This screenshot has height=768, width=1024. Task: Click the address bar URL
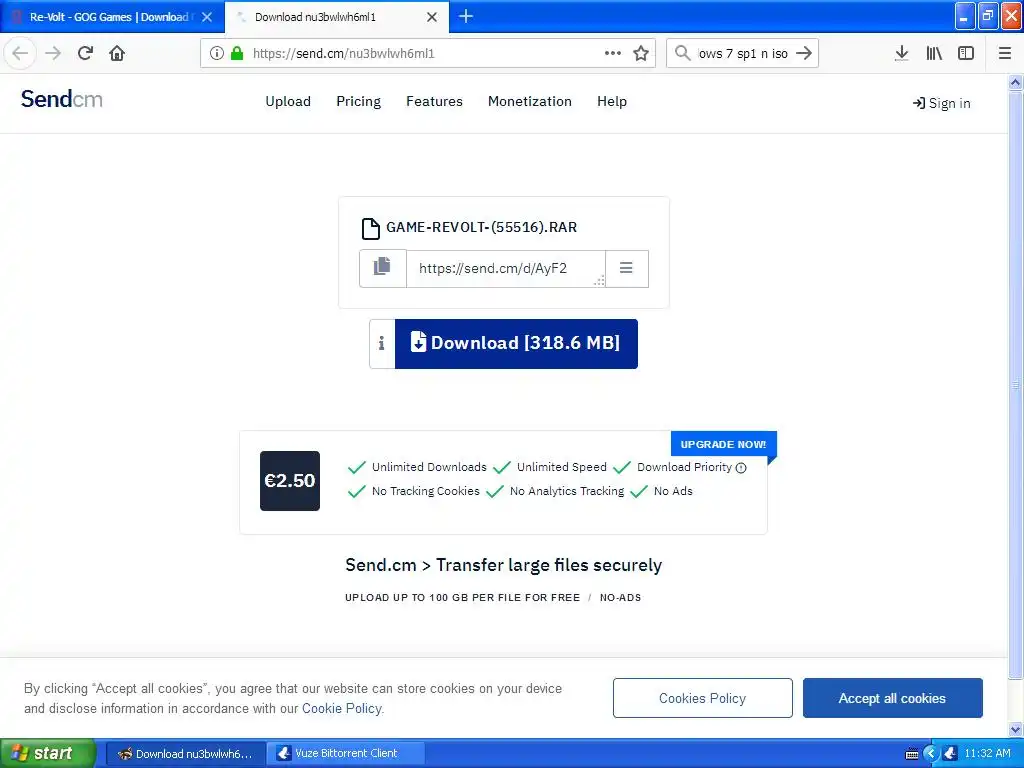(x=344, y=54)
